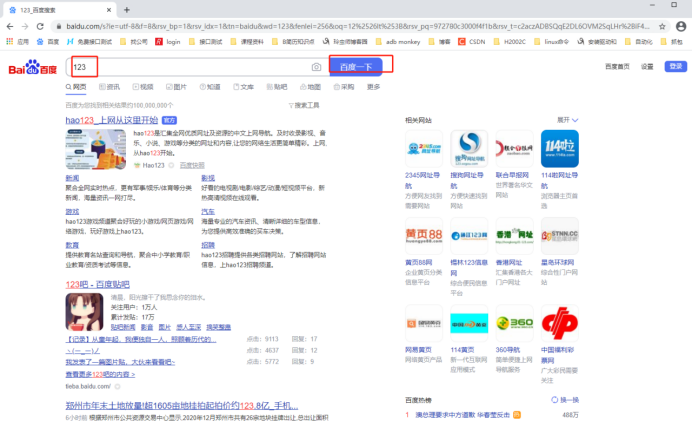This screenshot has height=421, width=693.
Task: Click the 360导航 site logo
Action: click(514, 323)
